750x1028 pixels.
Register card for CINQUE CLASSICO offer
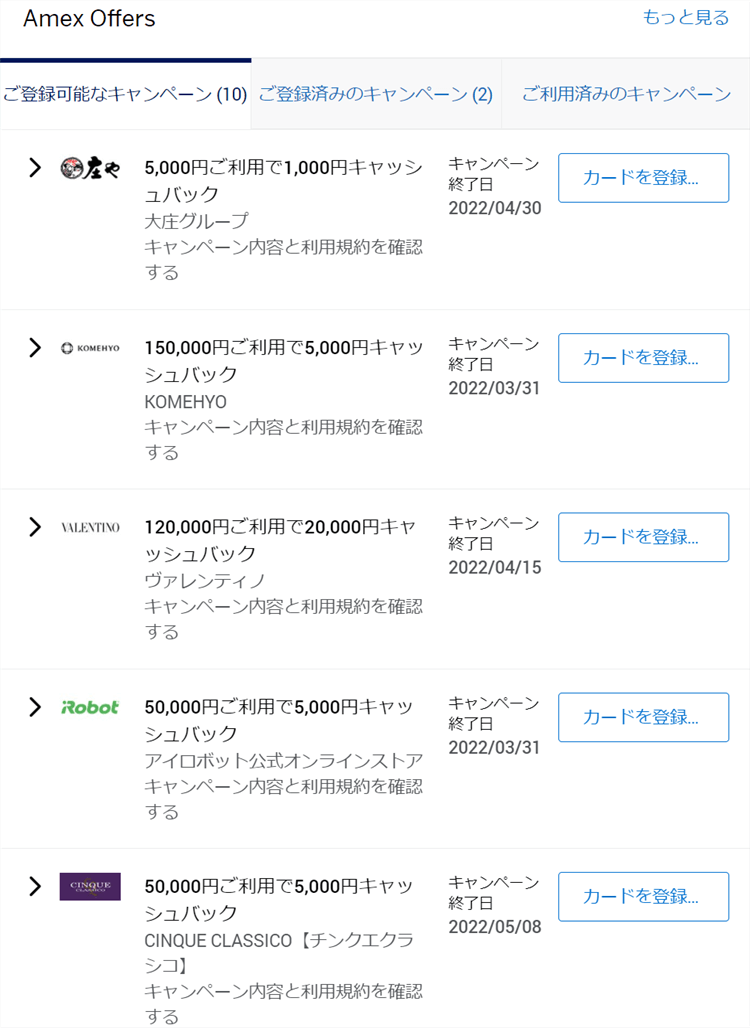643,896
